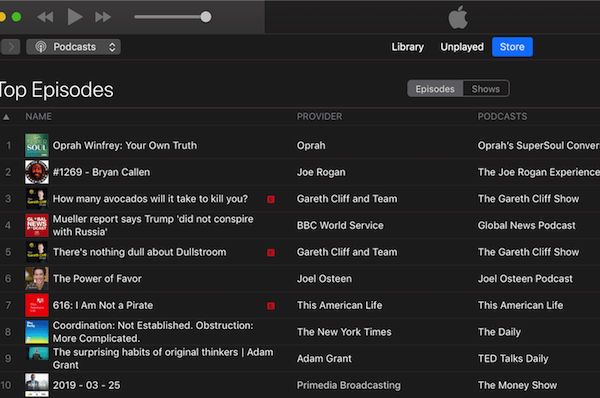Select '616: I Am Not a Pirate' episode

click(x=103, y=305)
